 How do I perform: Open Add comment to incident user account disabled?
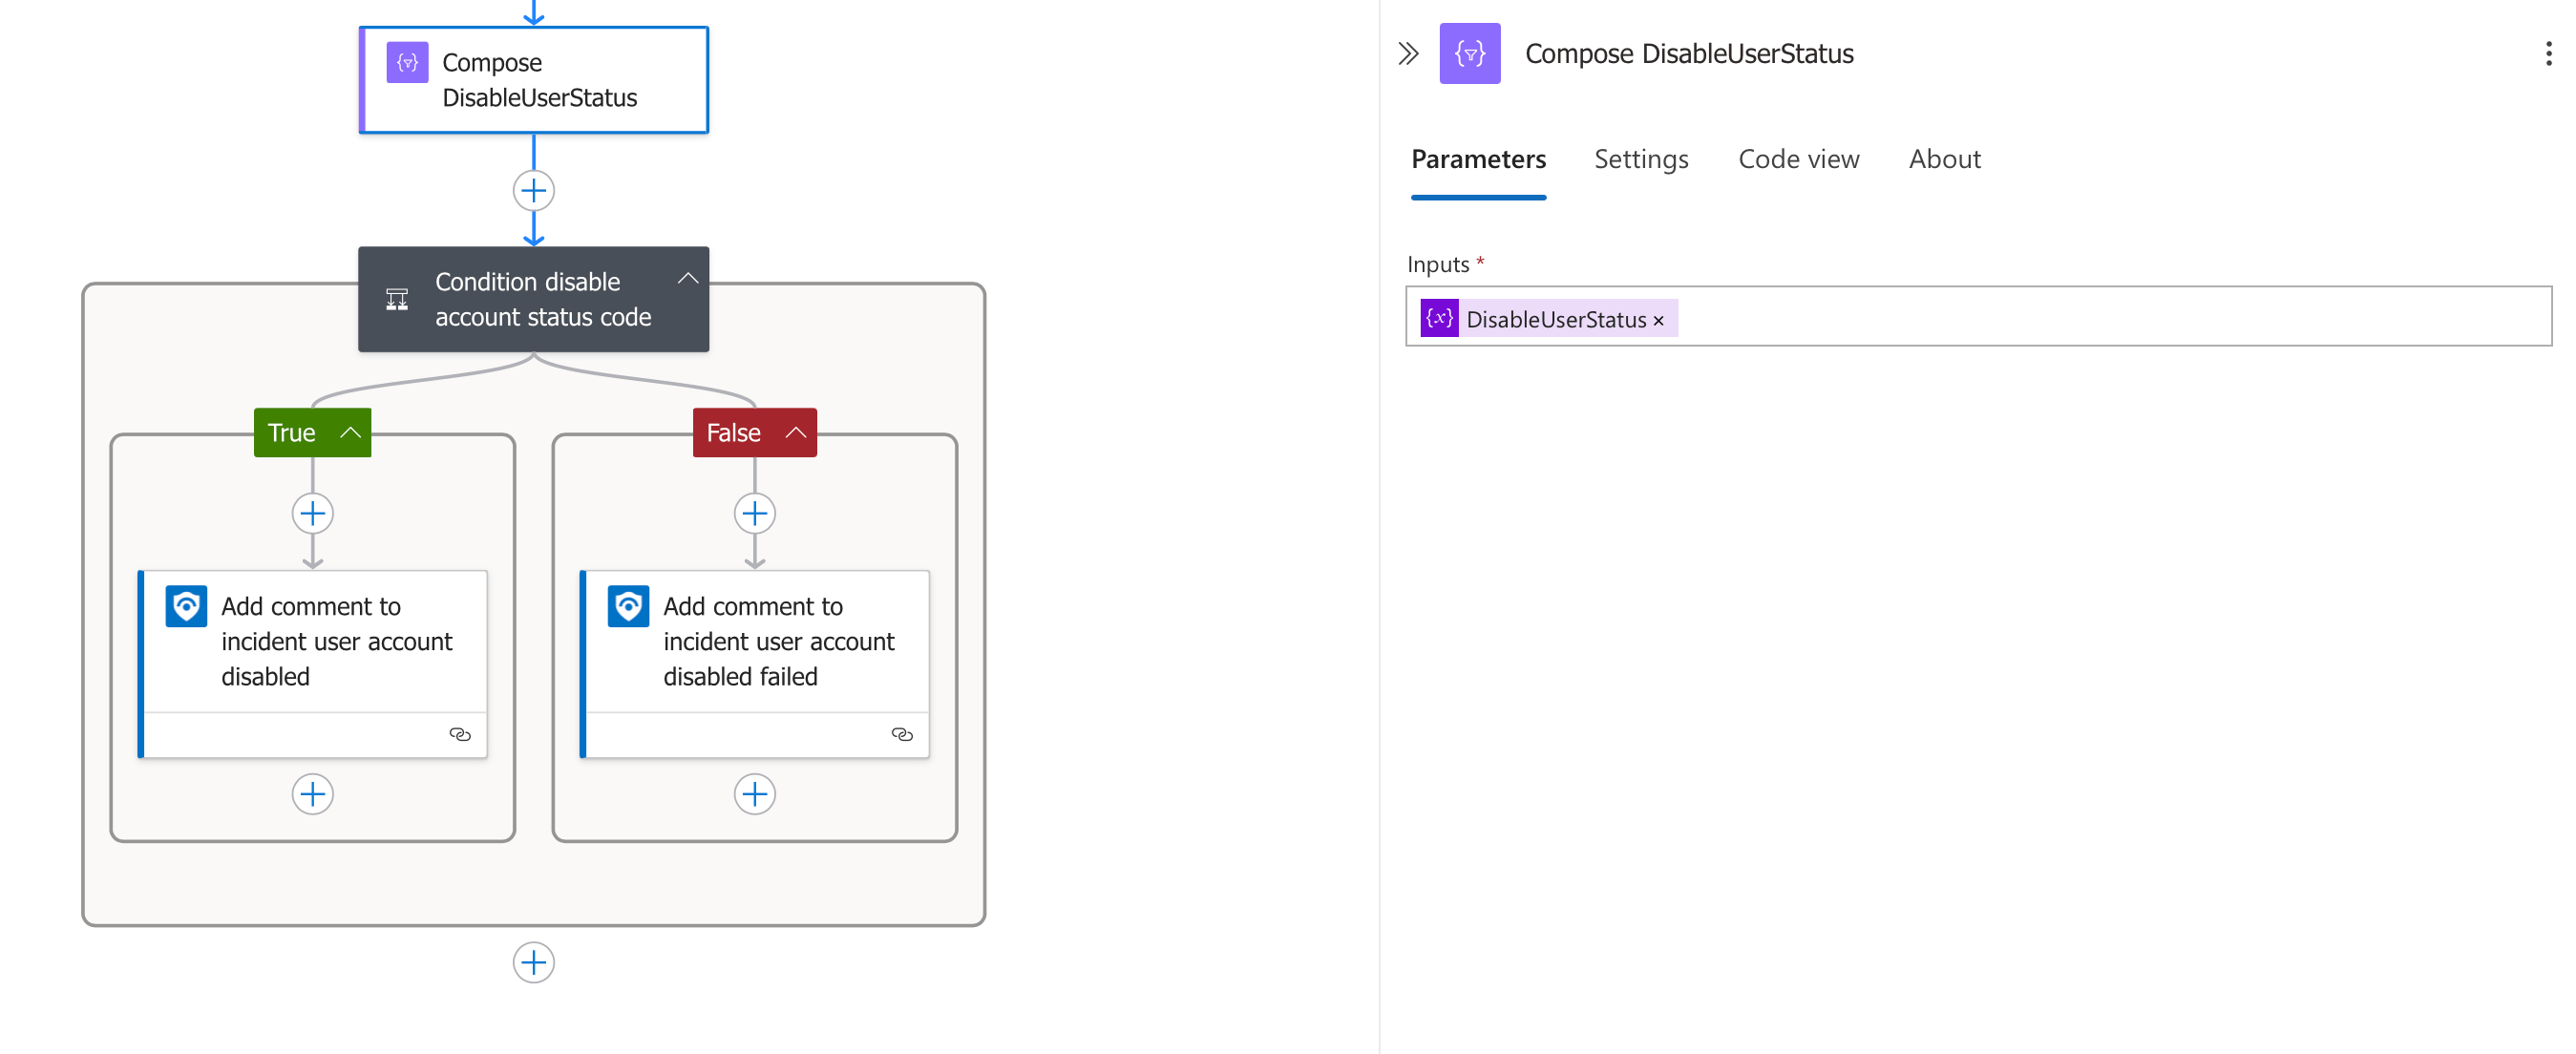click(x=313, y=663)
